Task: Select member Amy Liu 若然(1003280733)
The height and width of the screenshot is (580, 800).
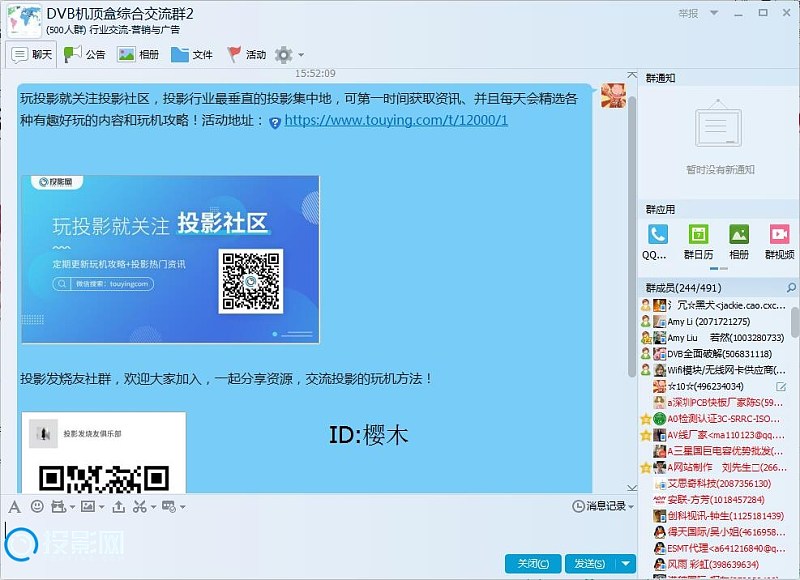Action: (x=714, y=338)
